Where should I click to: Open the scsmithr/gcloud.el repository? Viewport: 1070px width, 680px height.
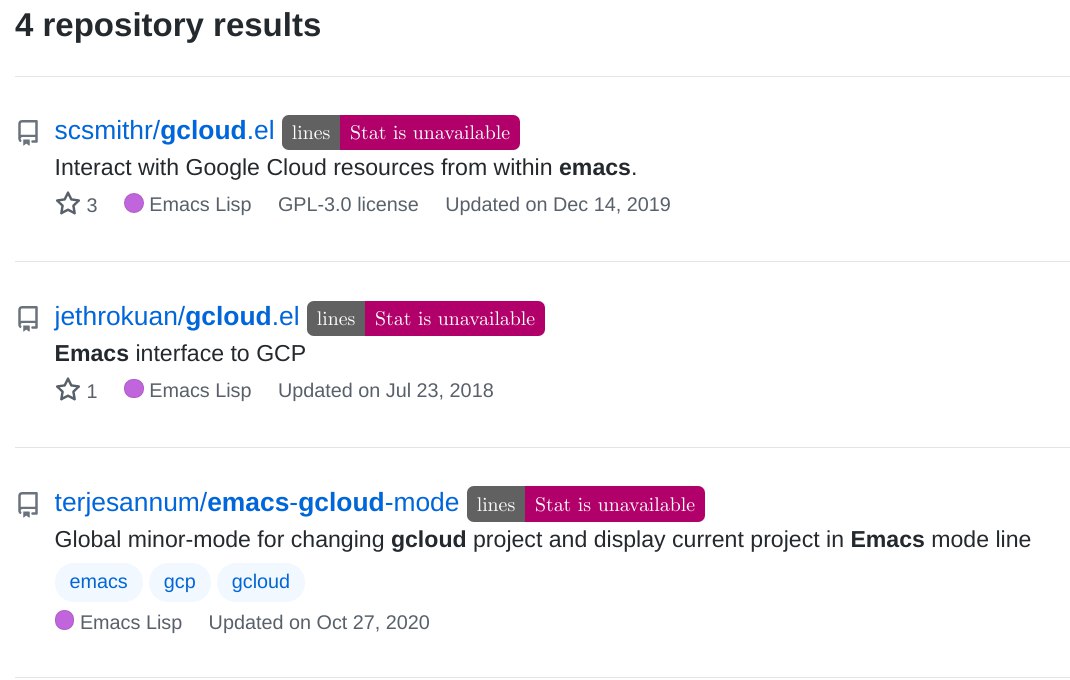click(164, 130)
